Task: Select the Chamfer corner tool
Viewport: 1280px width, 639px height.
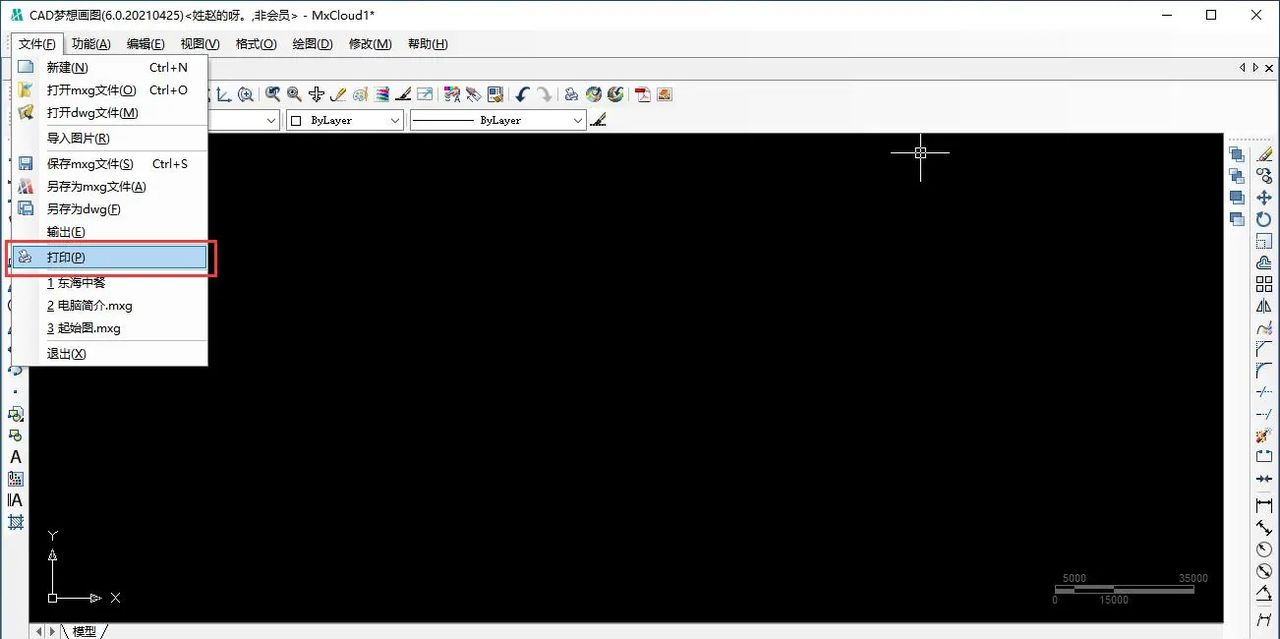Action: point(1264,349)
